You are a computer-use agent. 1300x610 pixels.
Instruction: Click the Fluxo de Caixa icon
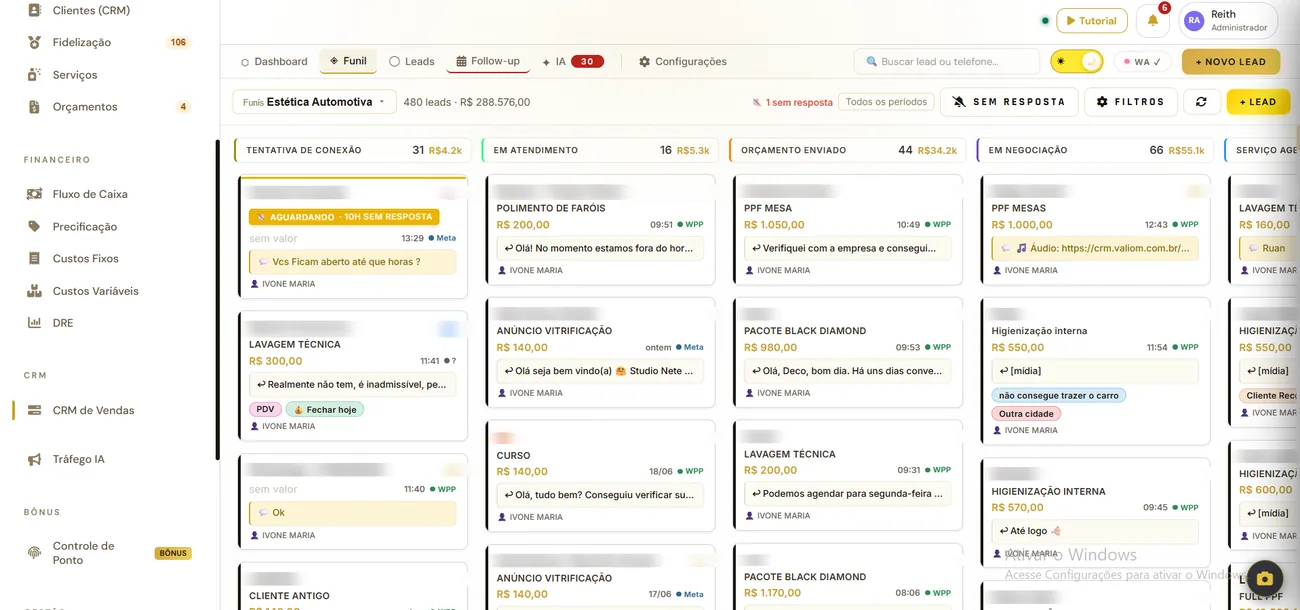(34, 194)
